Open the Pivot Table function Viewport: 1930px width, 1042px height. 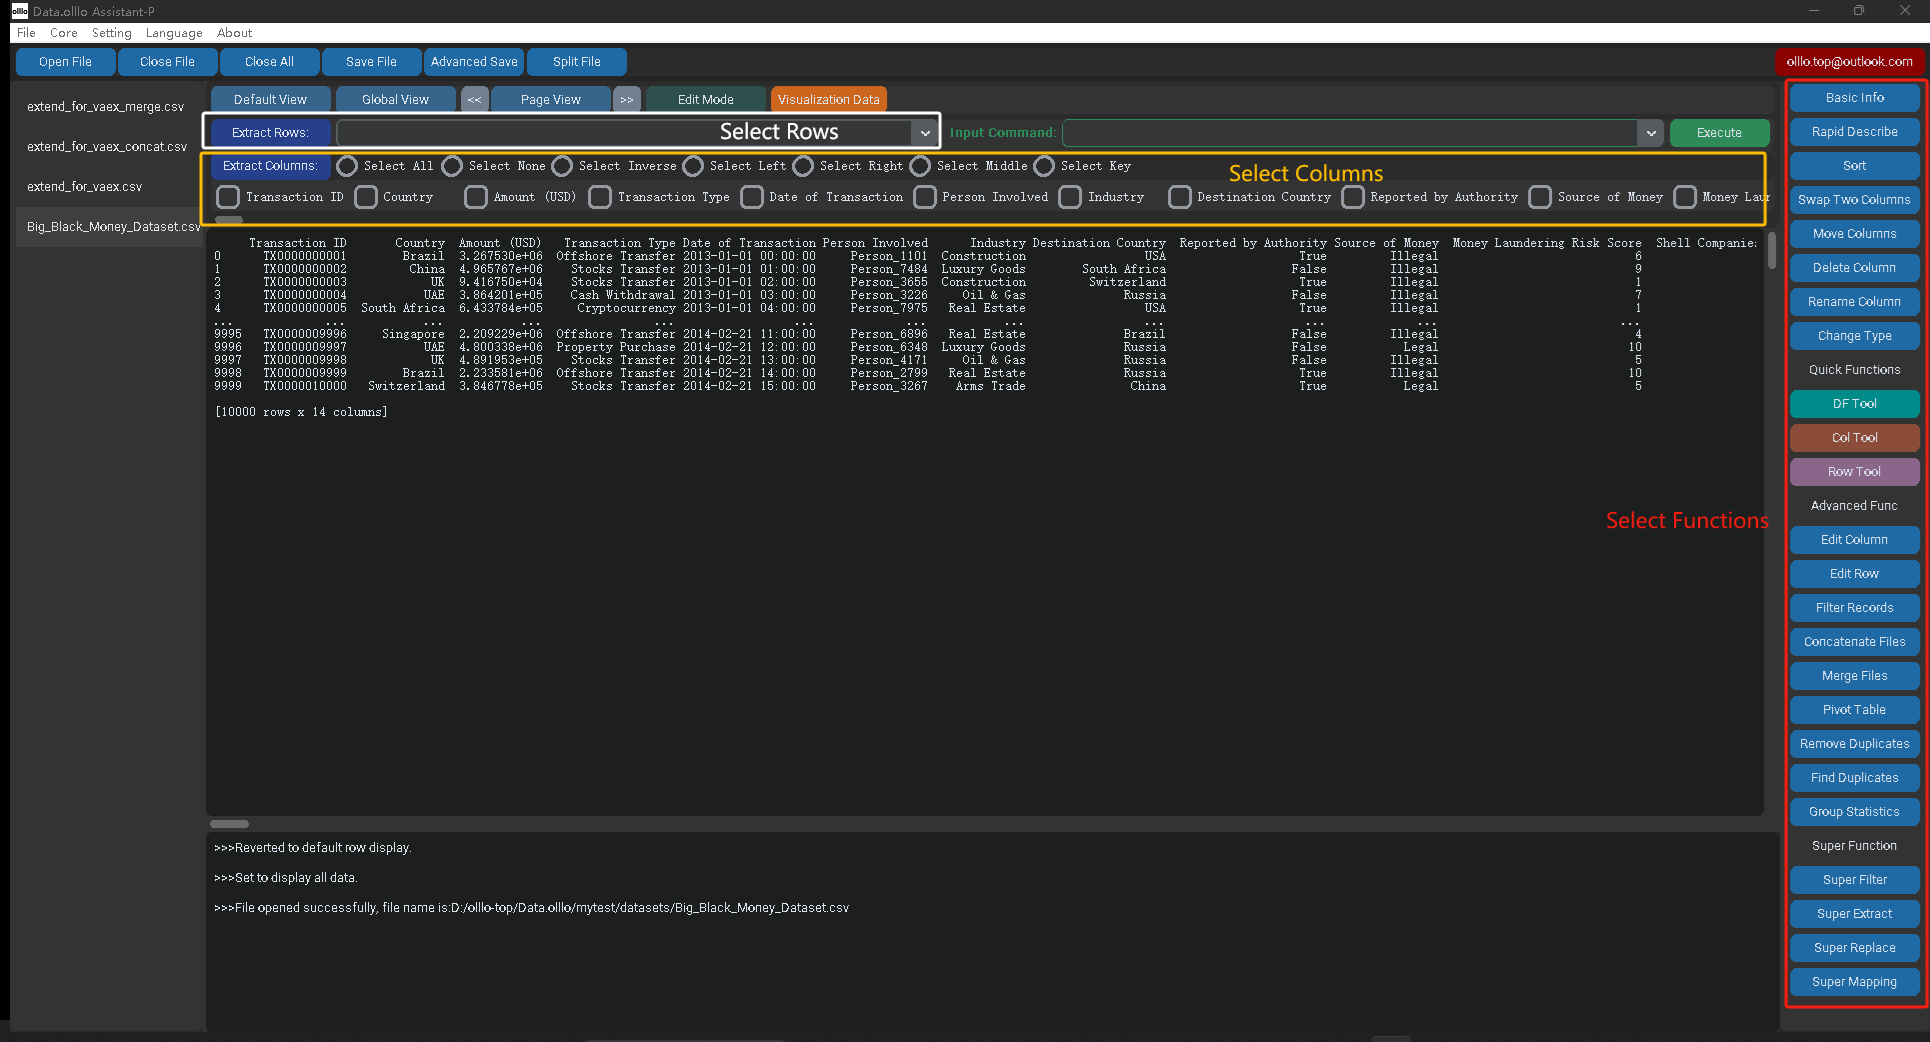[x=1854, y=710]
